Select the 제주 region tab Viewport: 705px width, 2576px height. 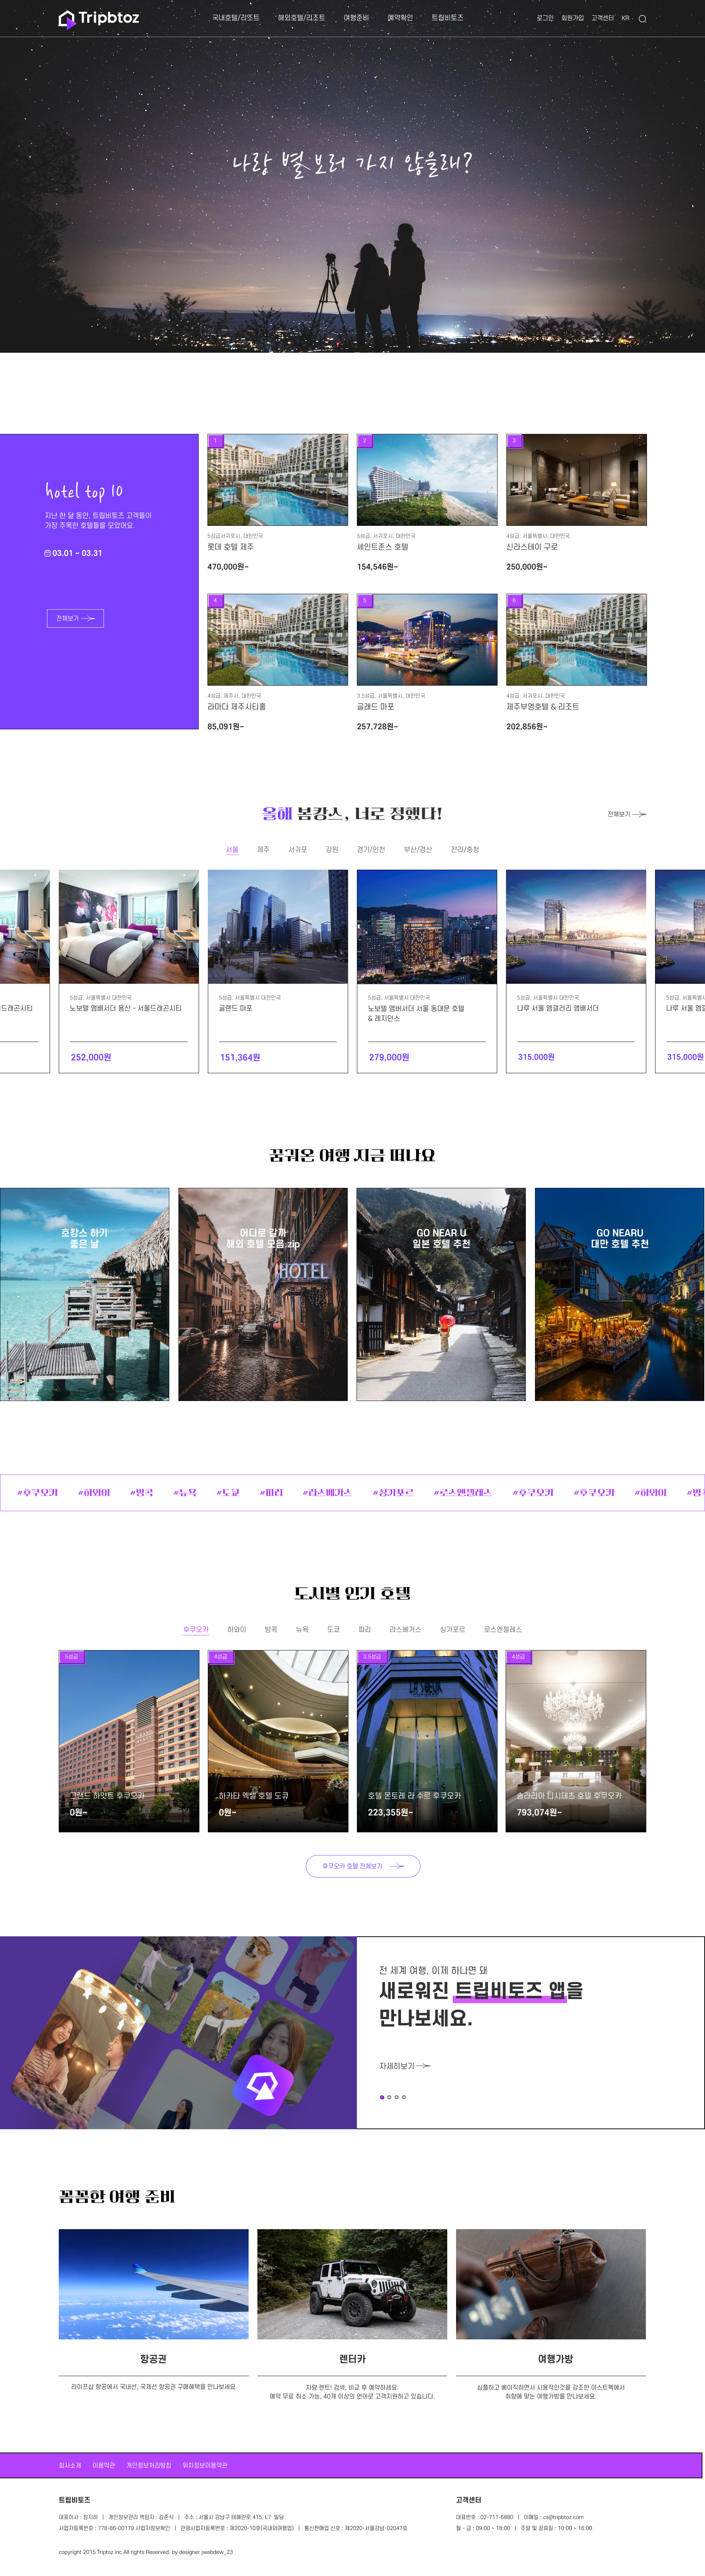263,849
